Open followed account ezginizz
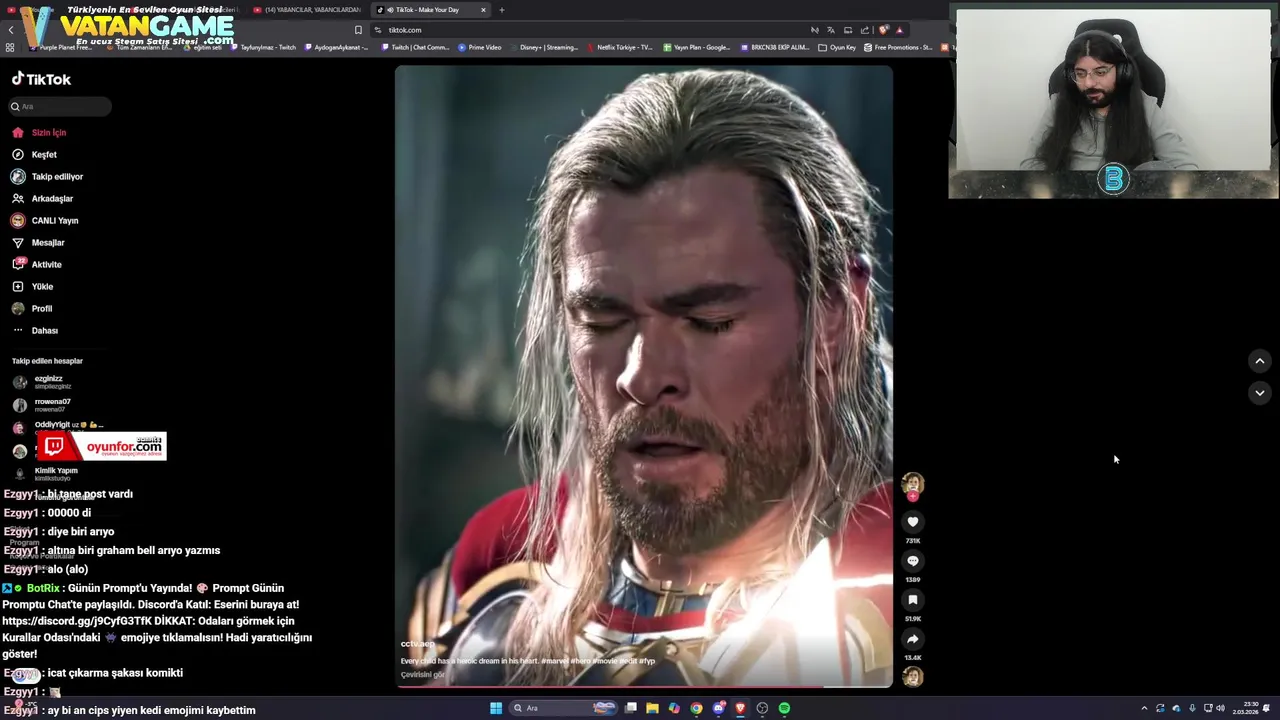1280x720 pixels. 42,382
